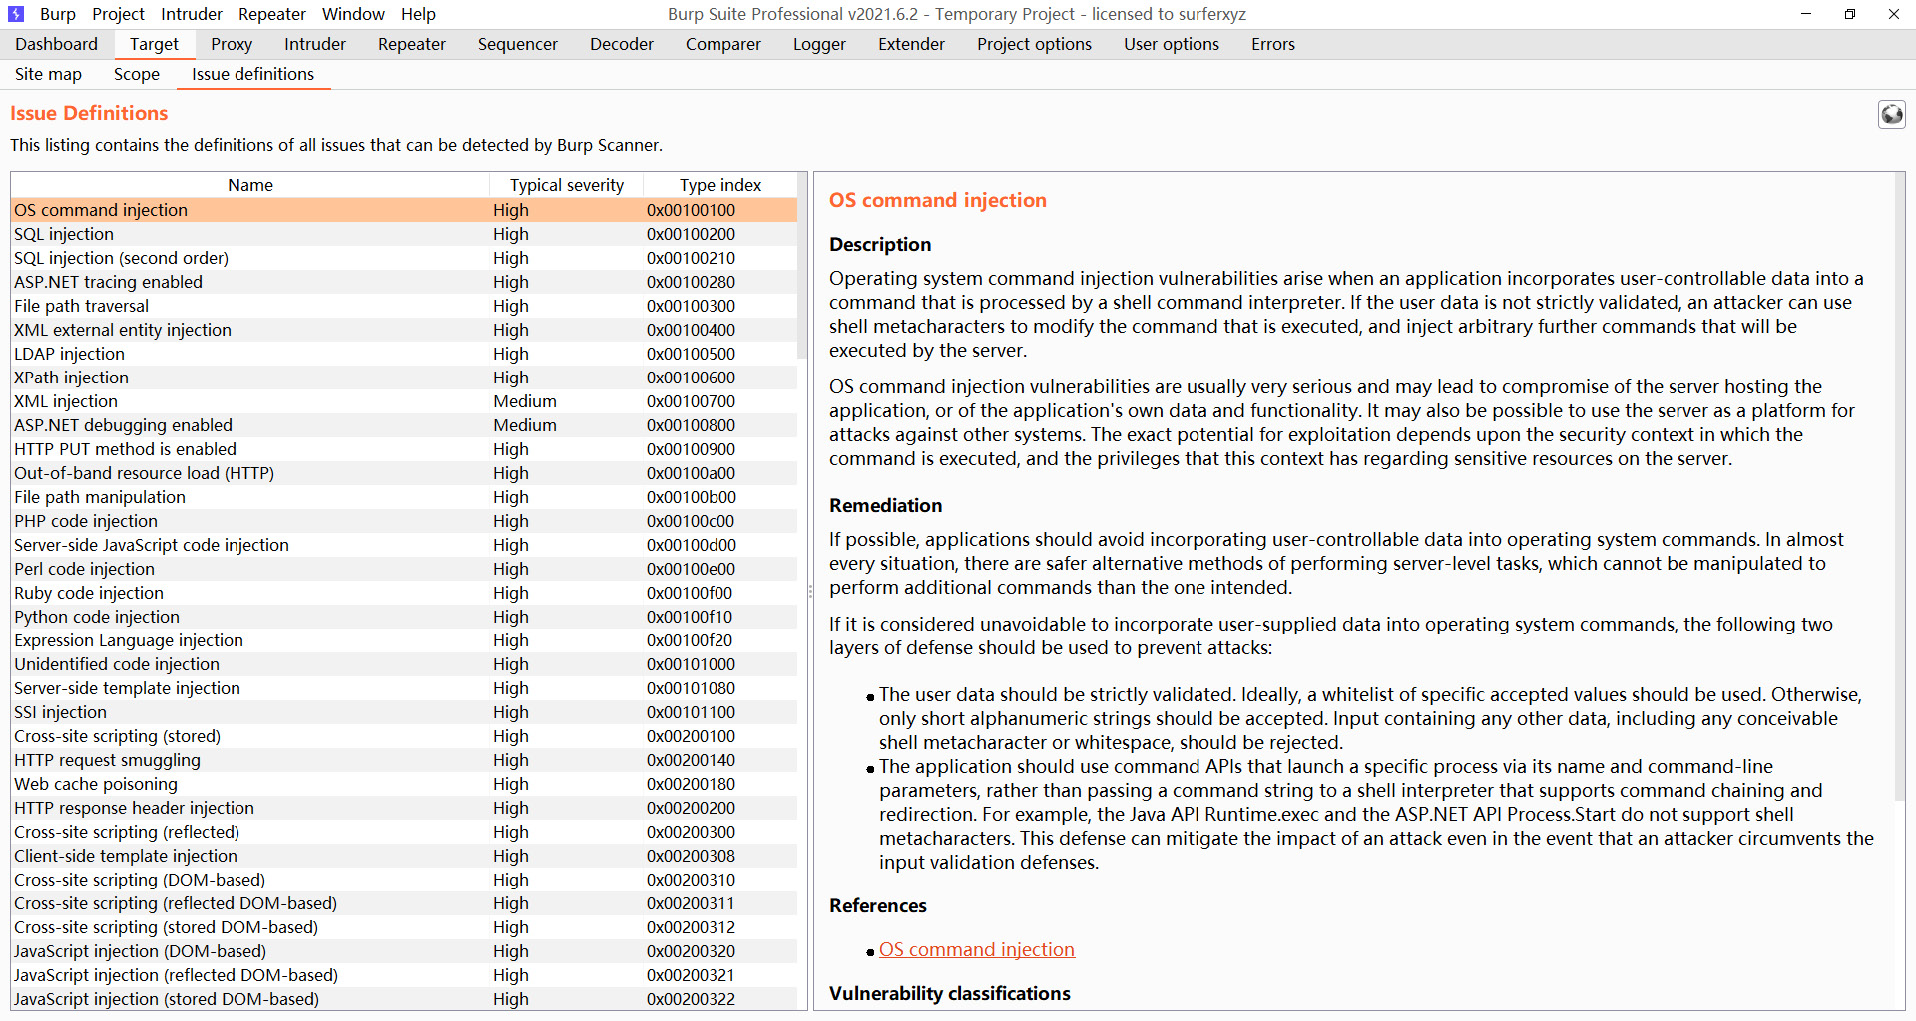Select HTTP response header injection issue

coord(404,808)
